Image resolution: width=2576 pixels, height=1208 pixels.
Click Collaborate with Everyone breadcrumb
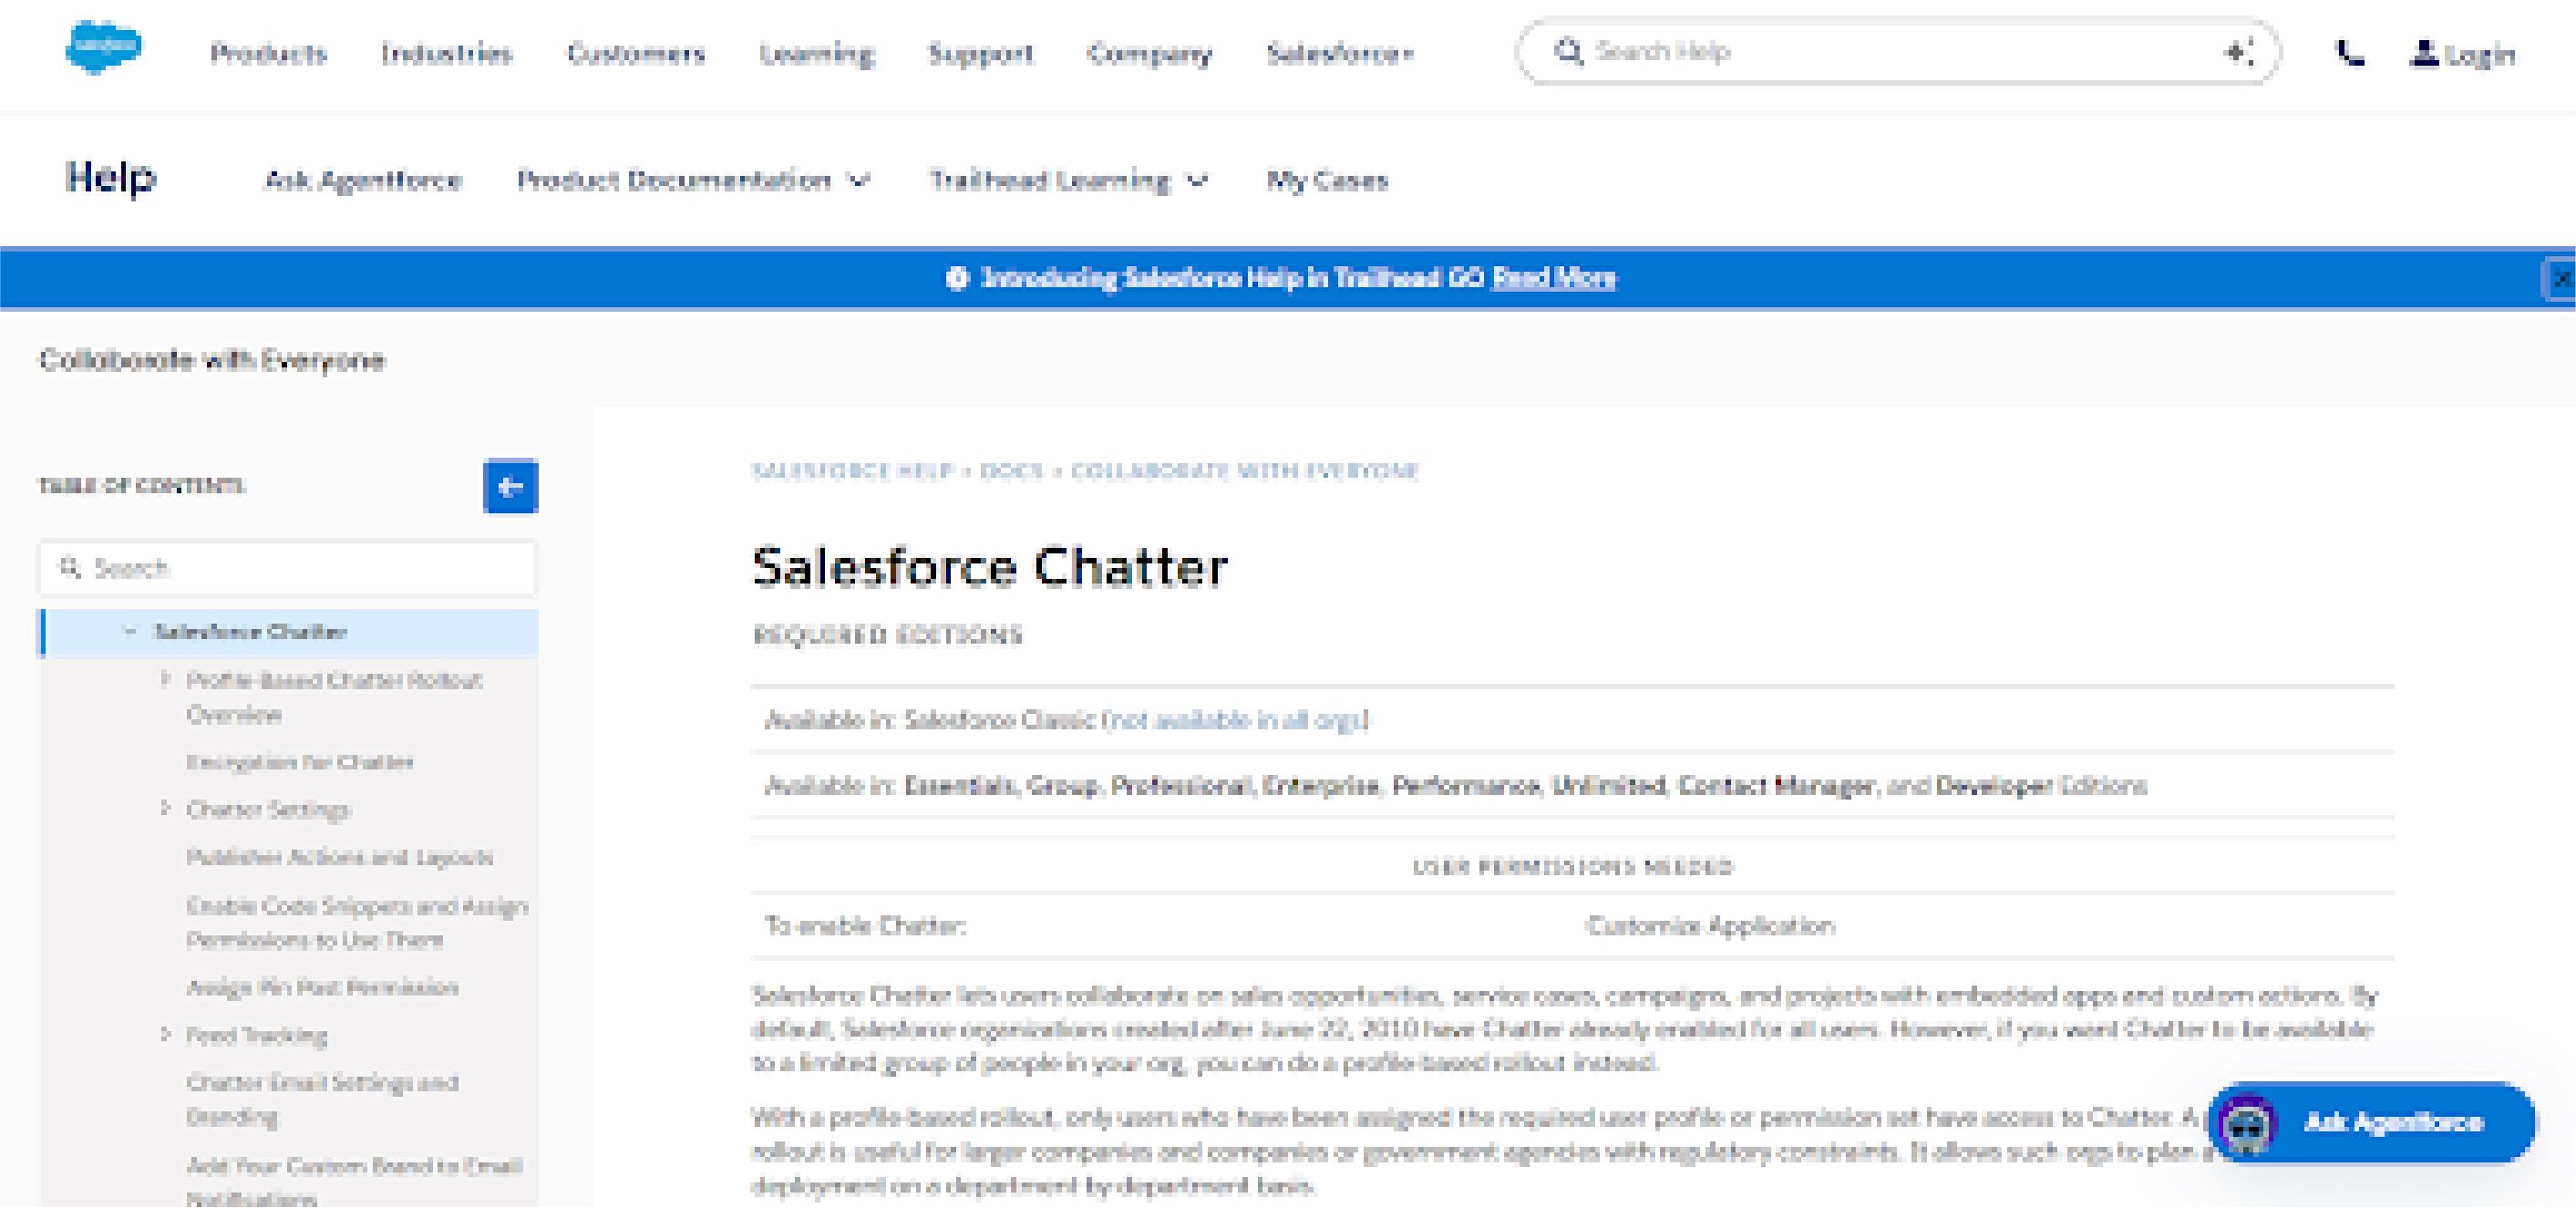[x=1245, y=471]
